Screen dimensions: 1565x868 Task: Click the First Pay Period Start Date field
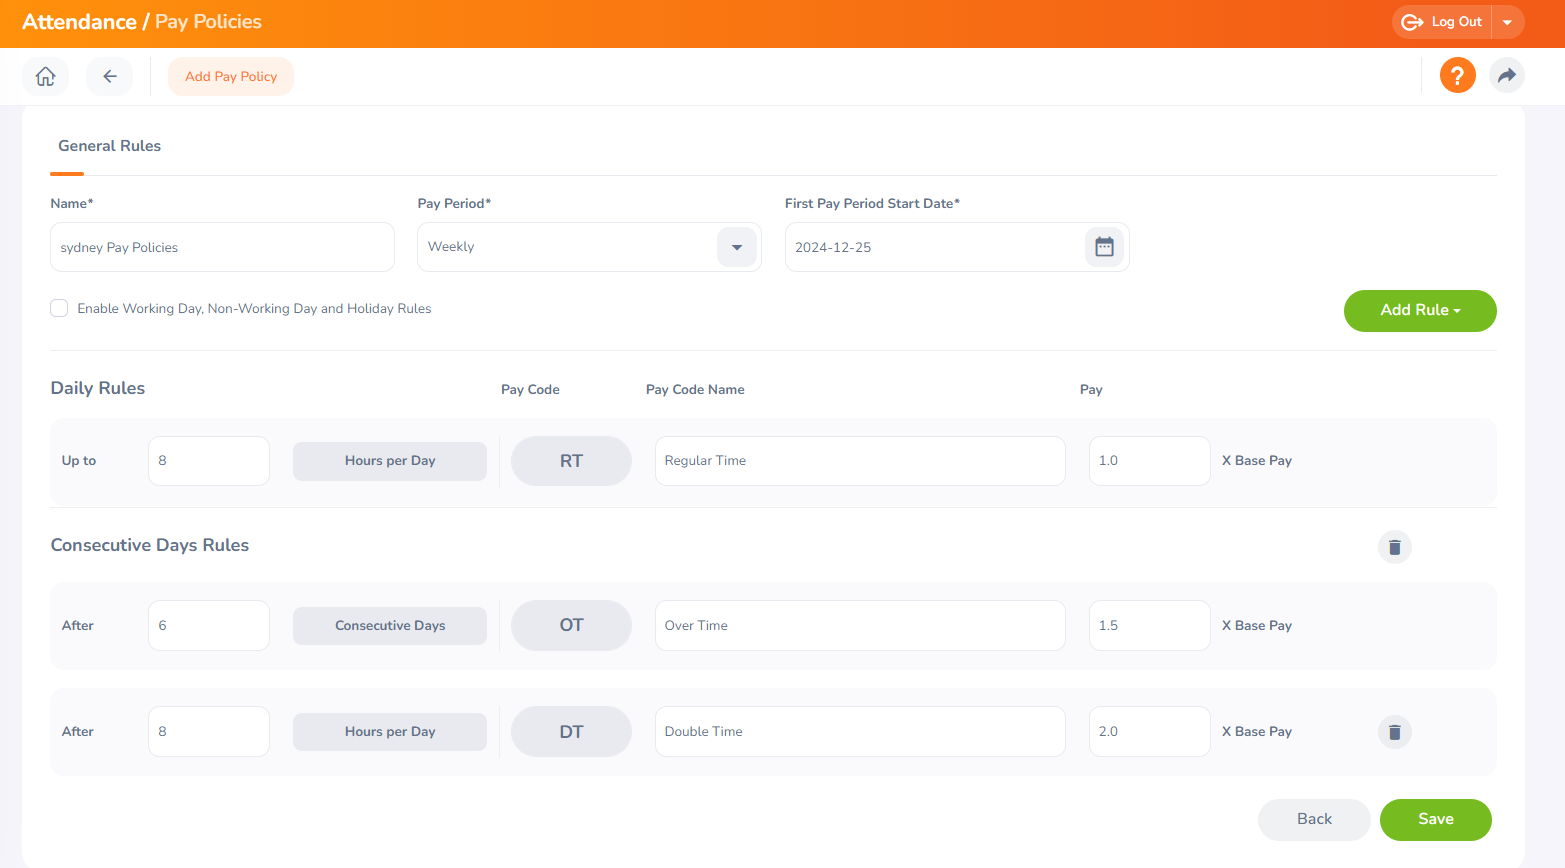pyautogui.click(x=957, y=247)
